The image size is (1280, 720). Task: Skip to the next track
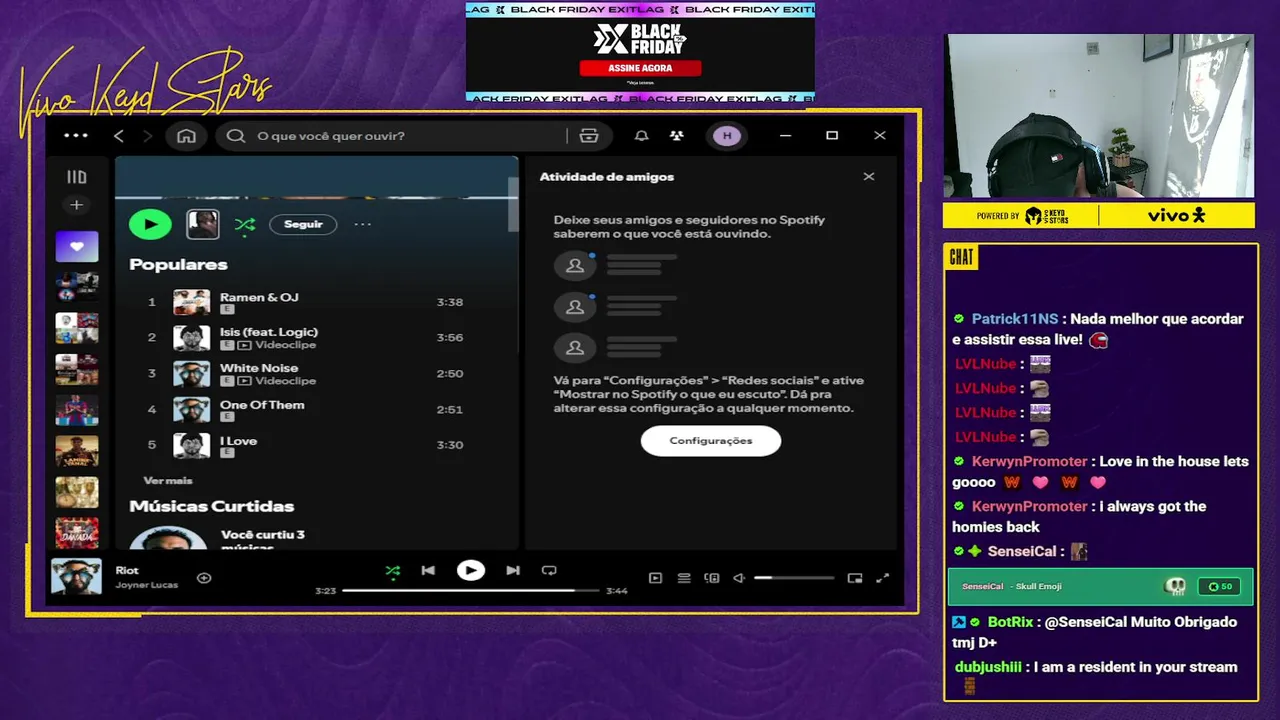click(513, 571)
